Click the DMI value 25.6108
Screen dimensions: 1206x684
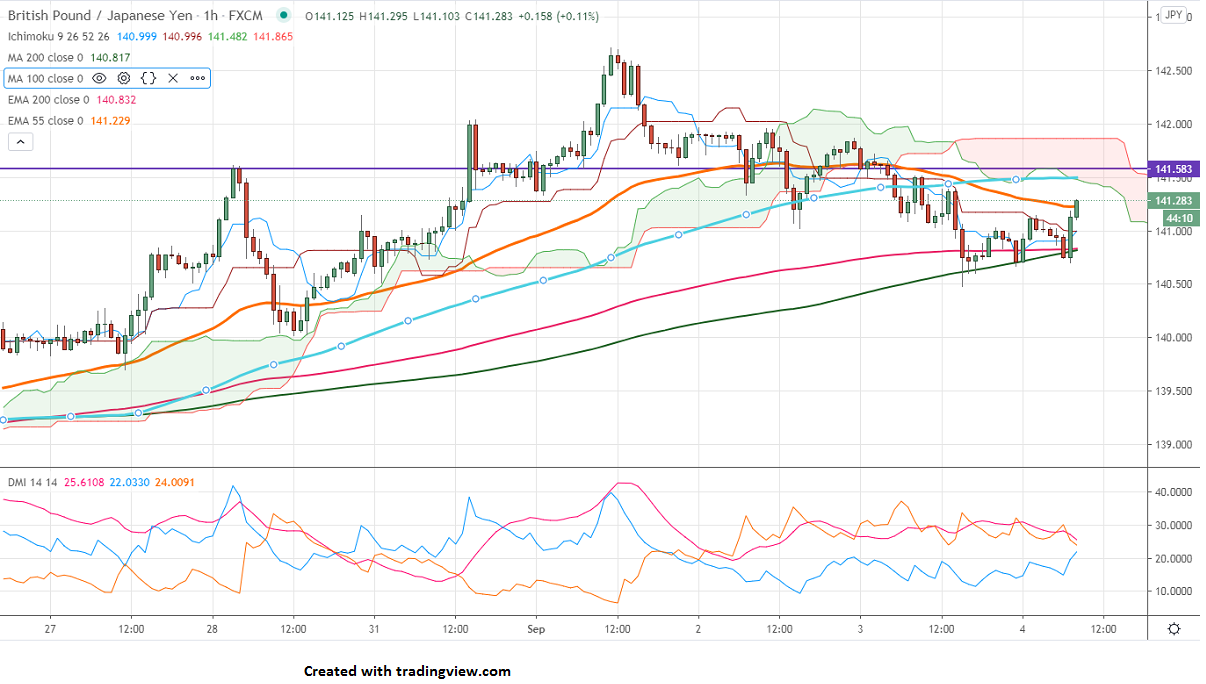(84, 481)
